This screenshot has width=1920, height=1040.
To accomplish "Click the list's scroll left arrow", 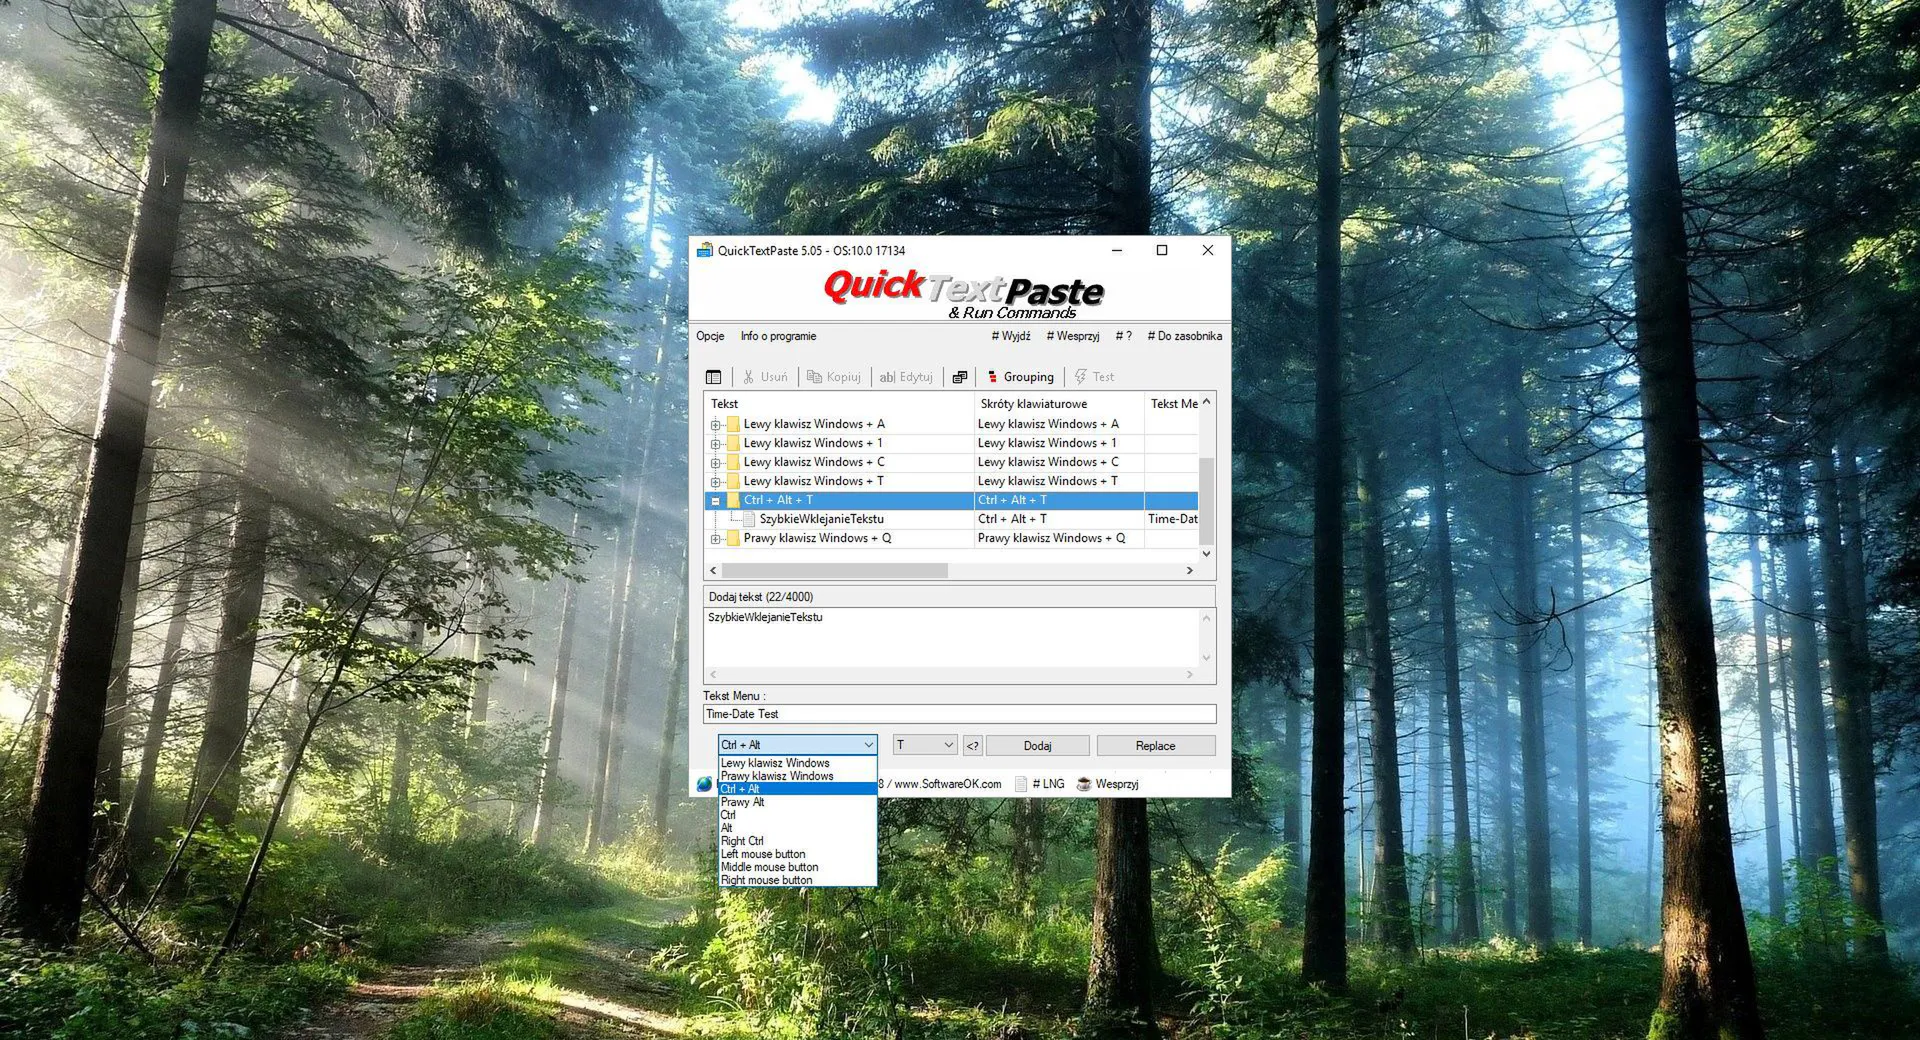I will (713, 570).
